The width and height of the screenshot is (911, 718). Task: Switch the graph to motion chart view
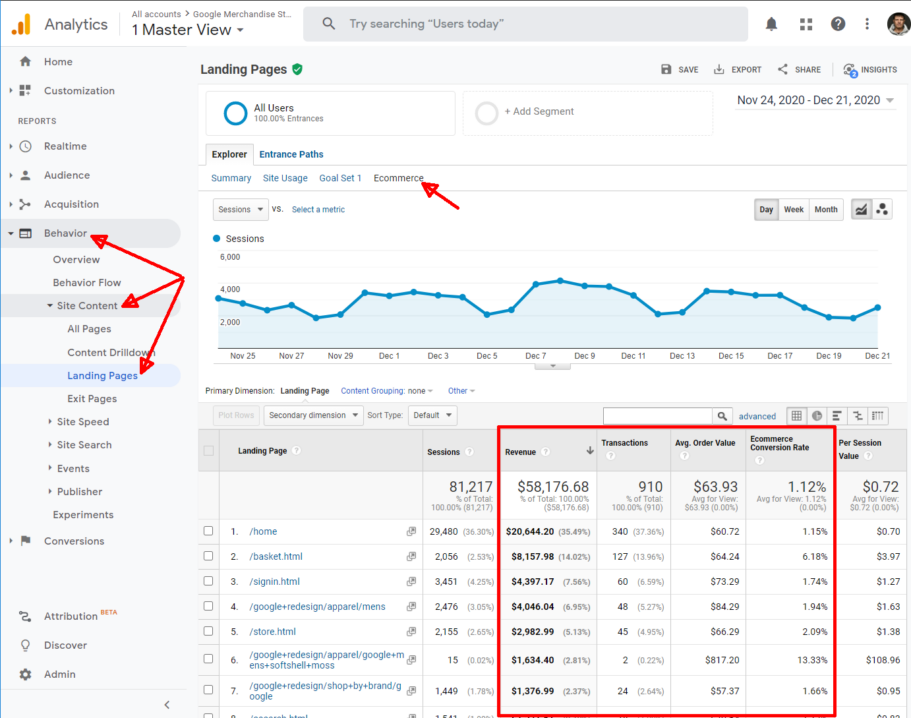(x=883, y=207)
